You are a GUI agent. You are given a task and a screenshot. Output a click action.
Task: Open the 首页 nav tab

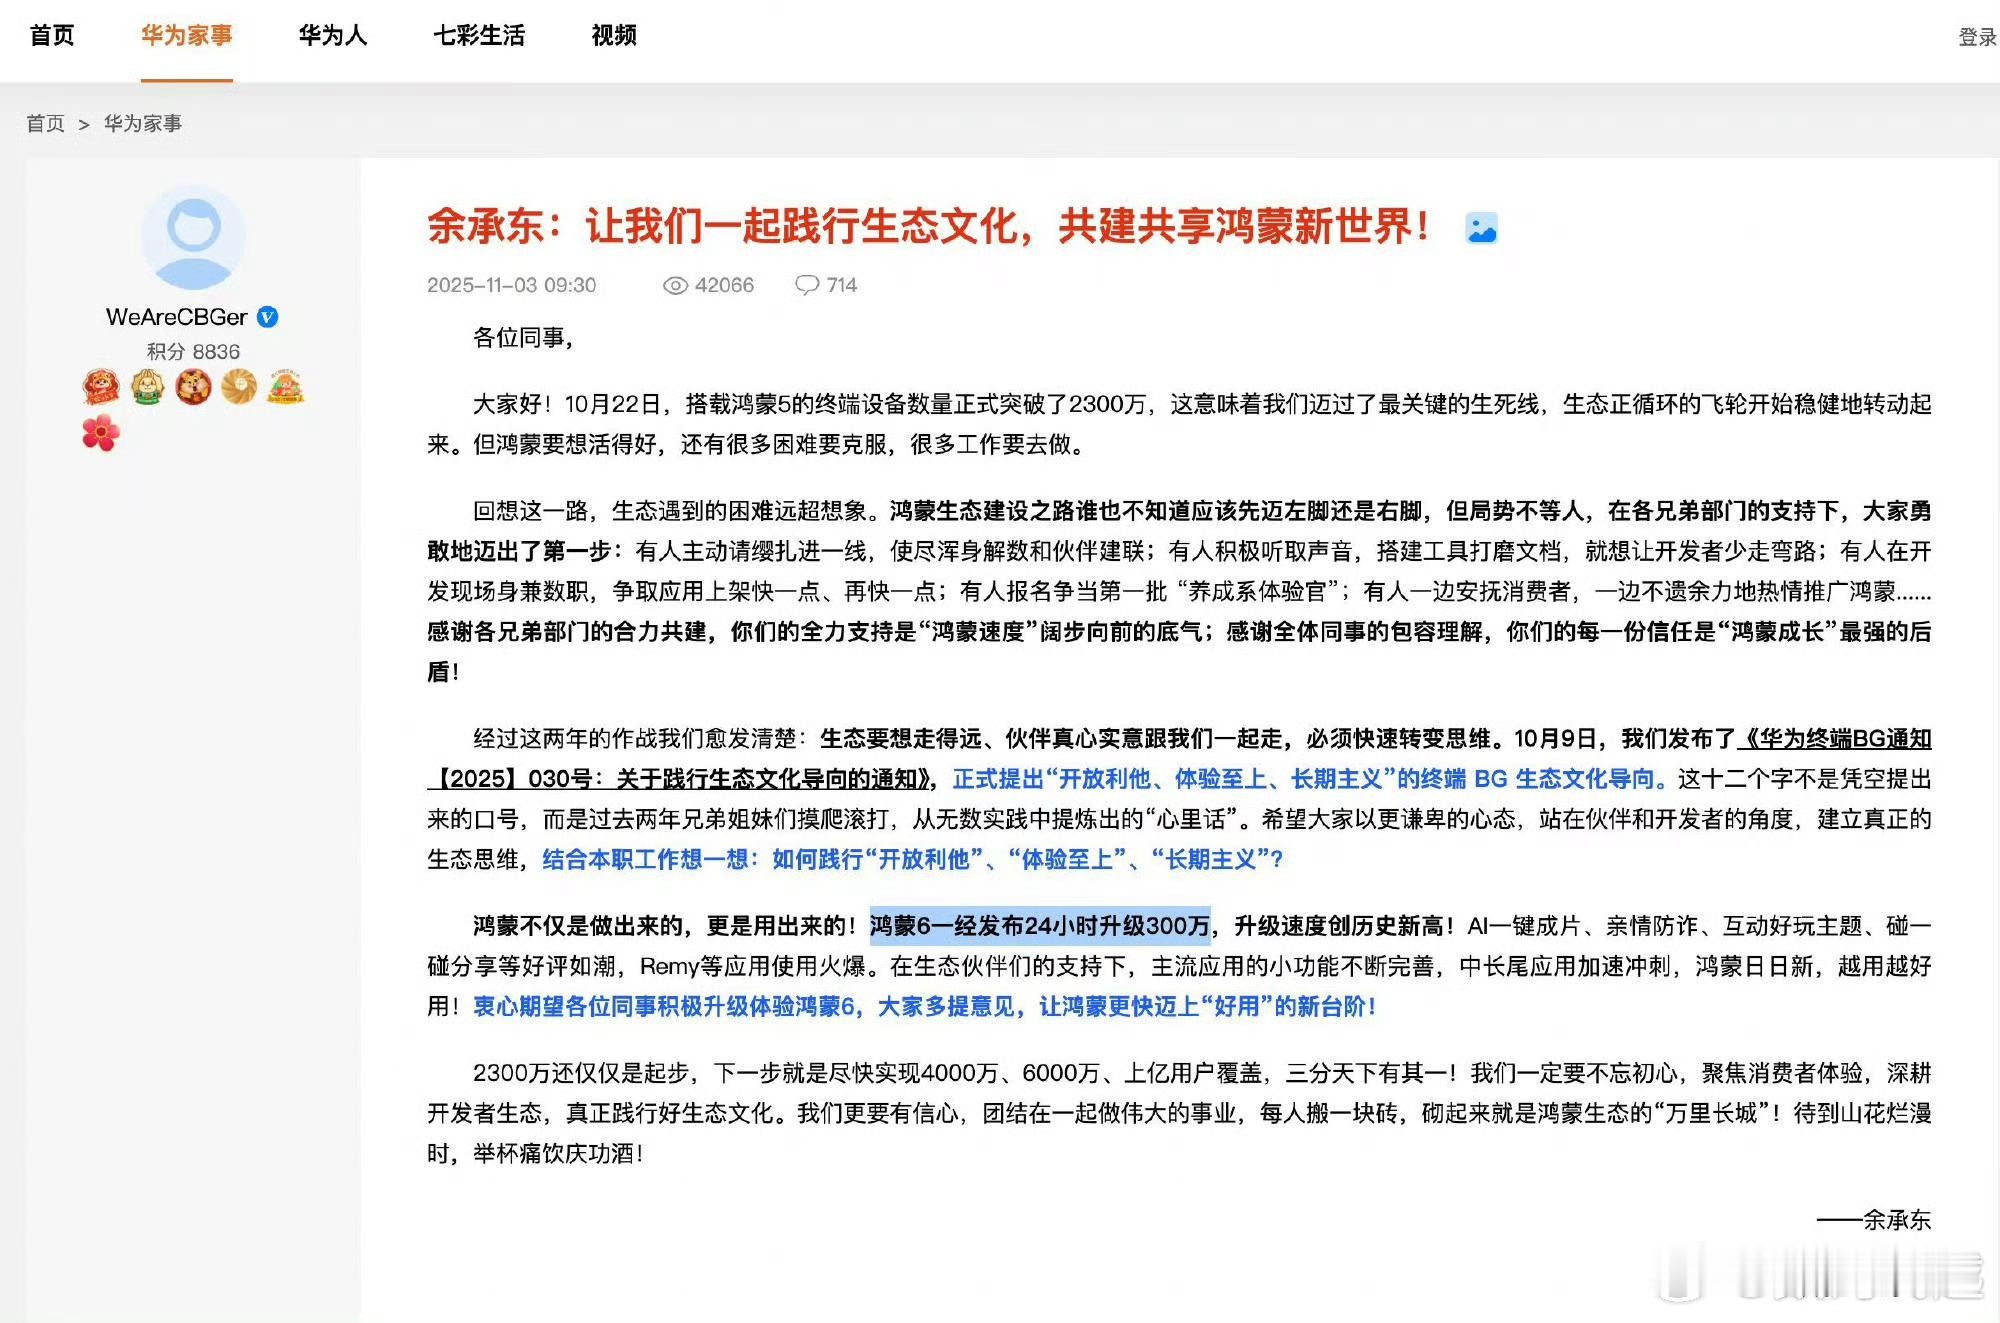pyautogui.click(x=52, y=36)
